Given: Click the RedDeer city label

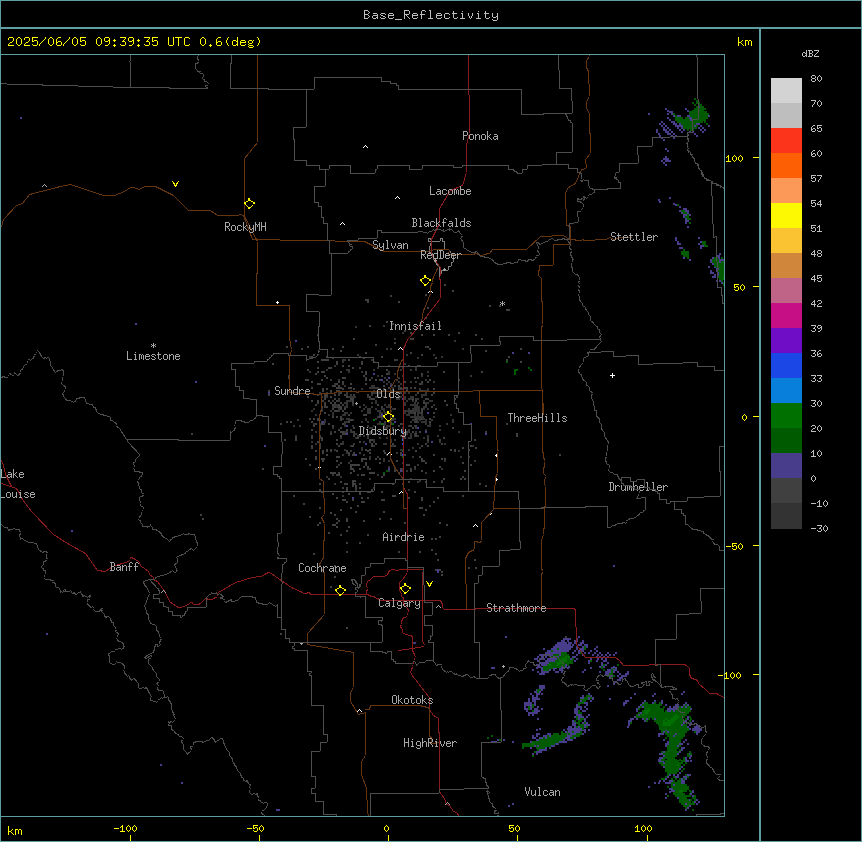Looking at the screenshot, I should click(440, 255).
